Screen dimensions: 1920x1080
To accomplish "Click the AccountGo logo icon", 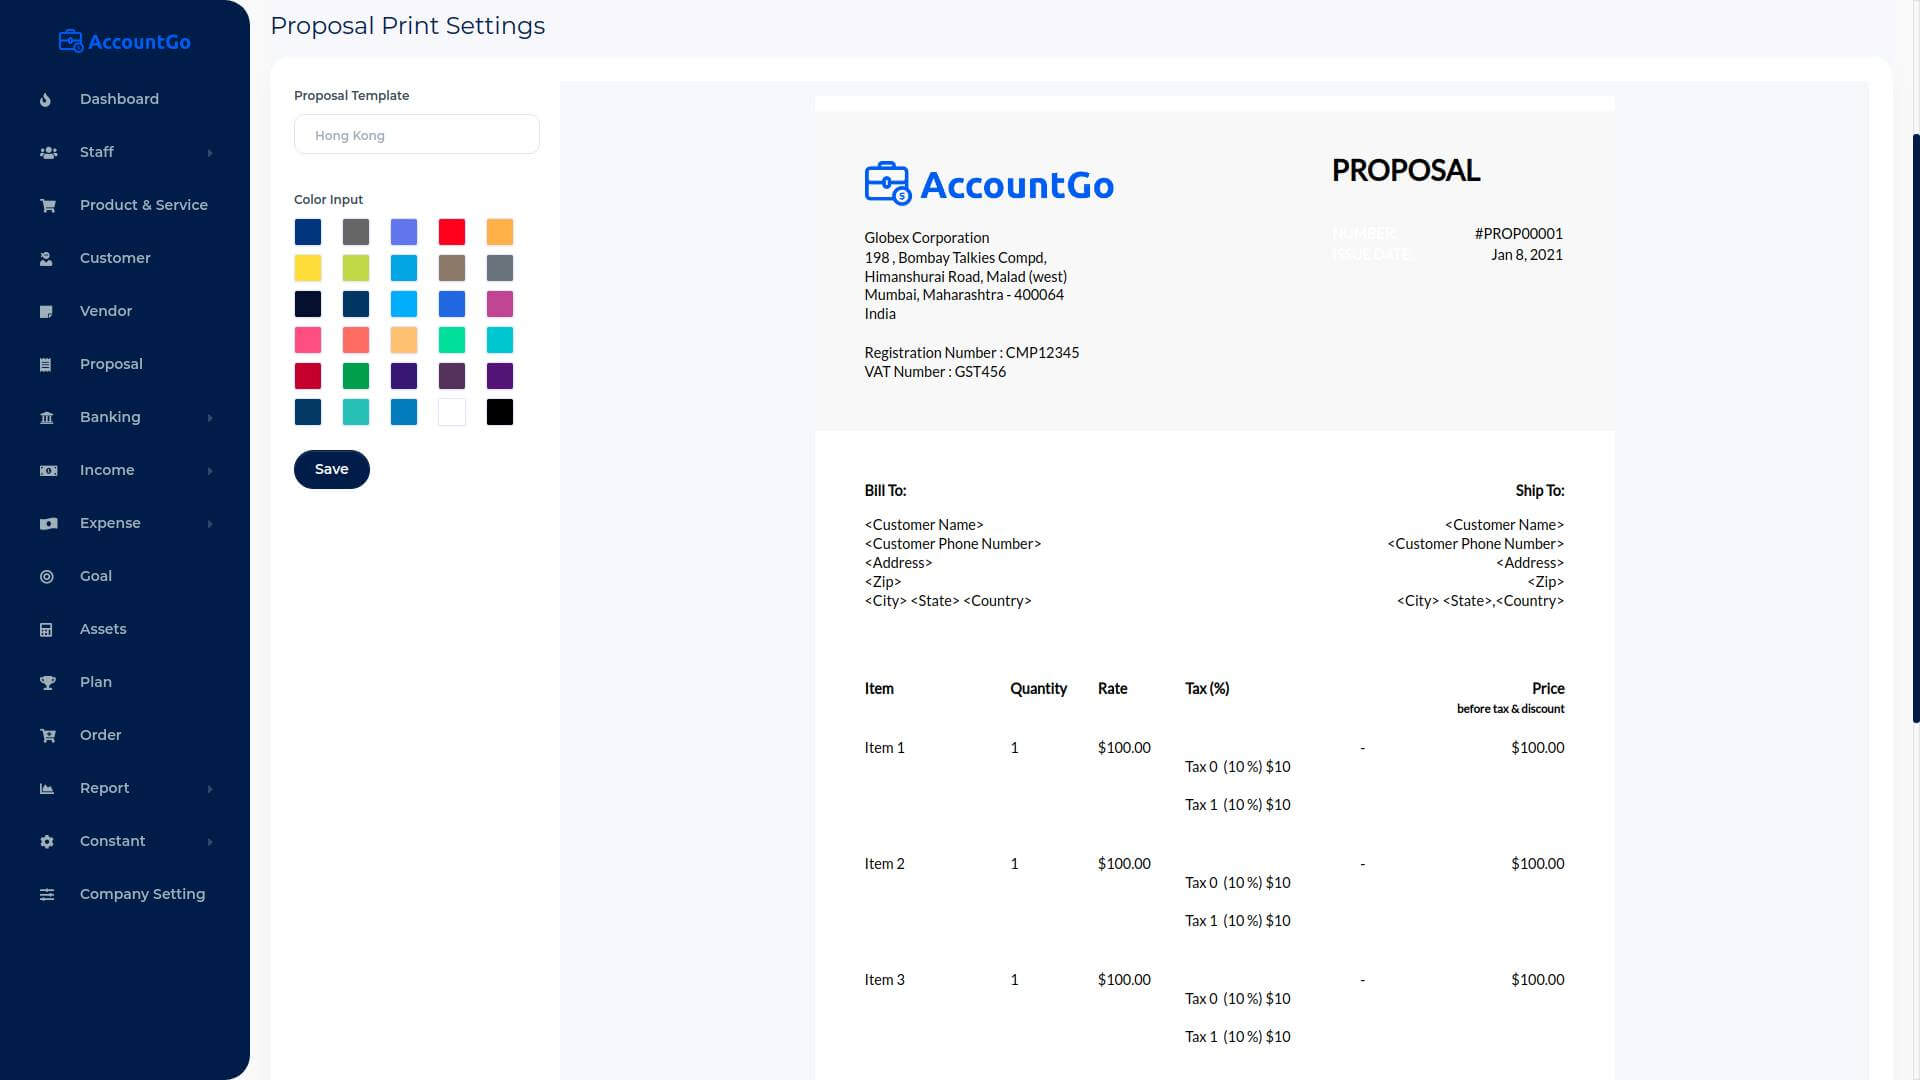I will 73,41.
